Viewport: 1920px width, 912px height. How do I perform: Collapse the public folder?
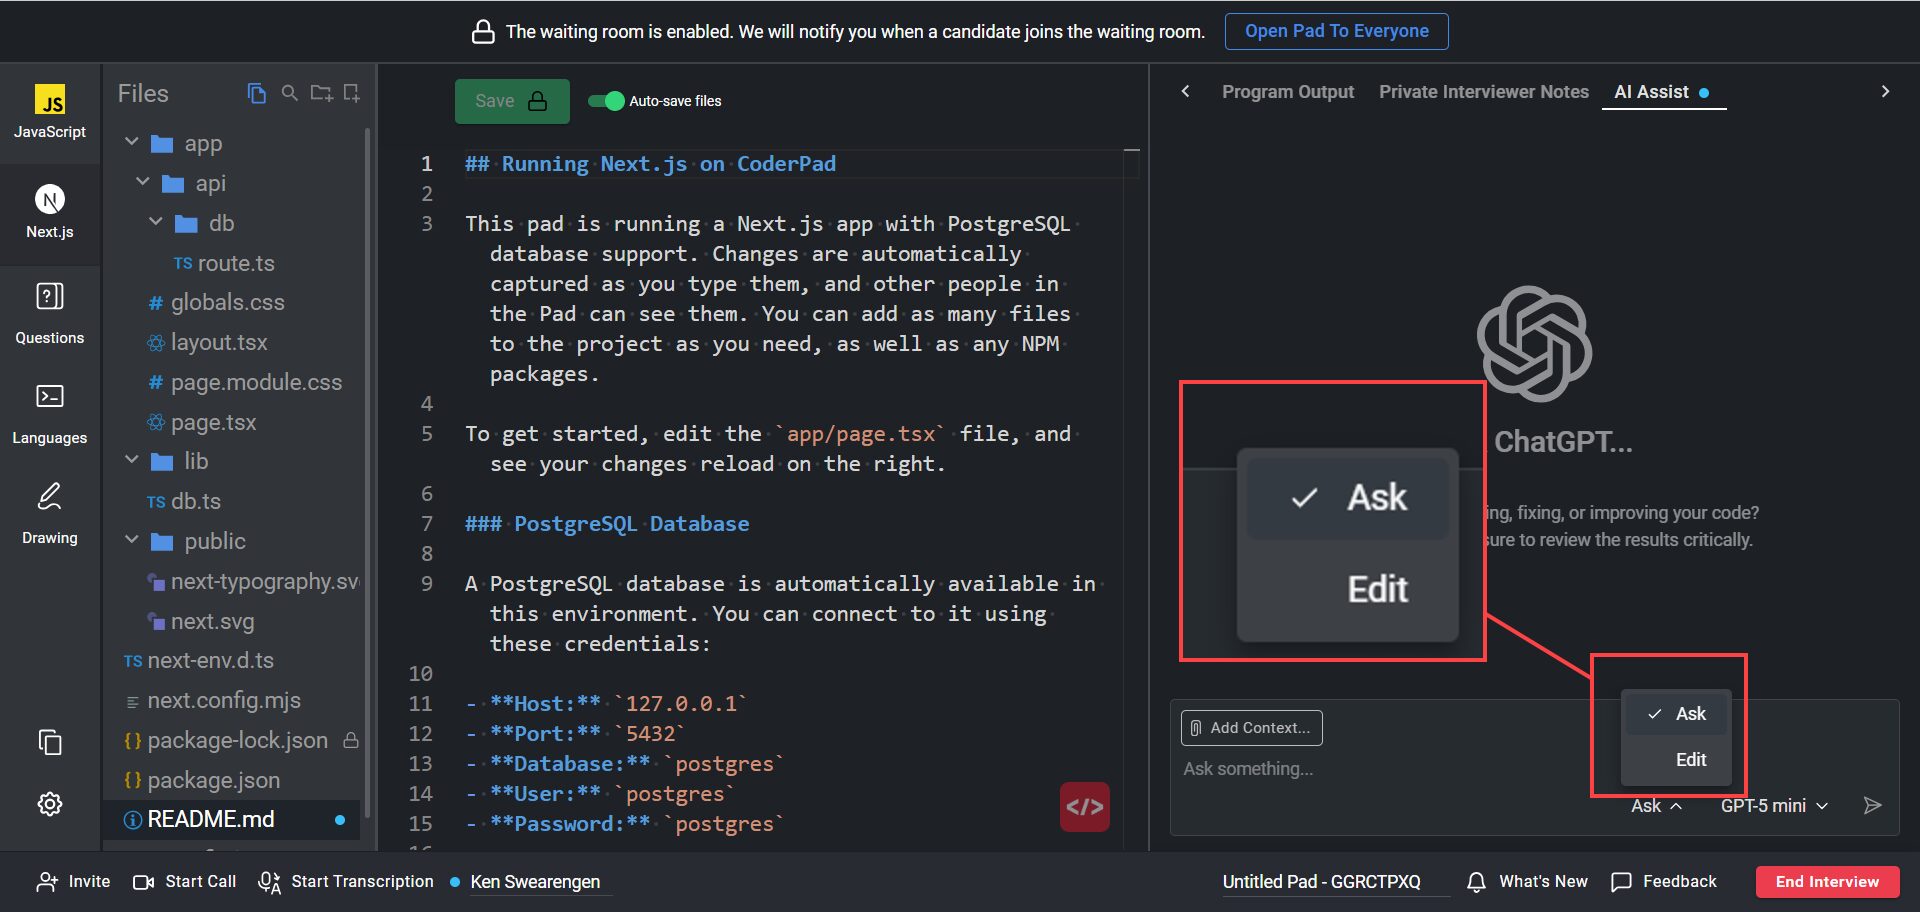click(132, 541)
